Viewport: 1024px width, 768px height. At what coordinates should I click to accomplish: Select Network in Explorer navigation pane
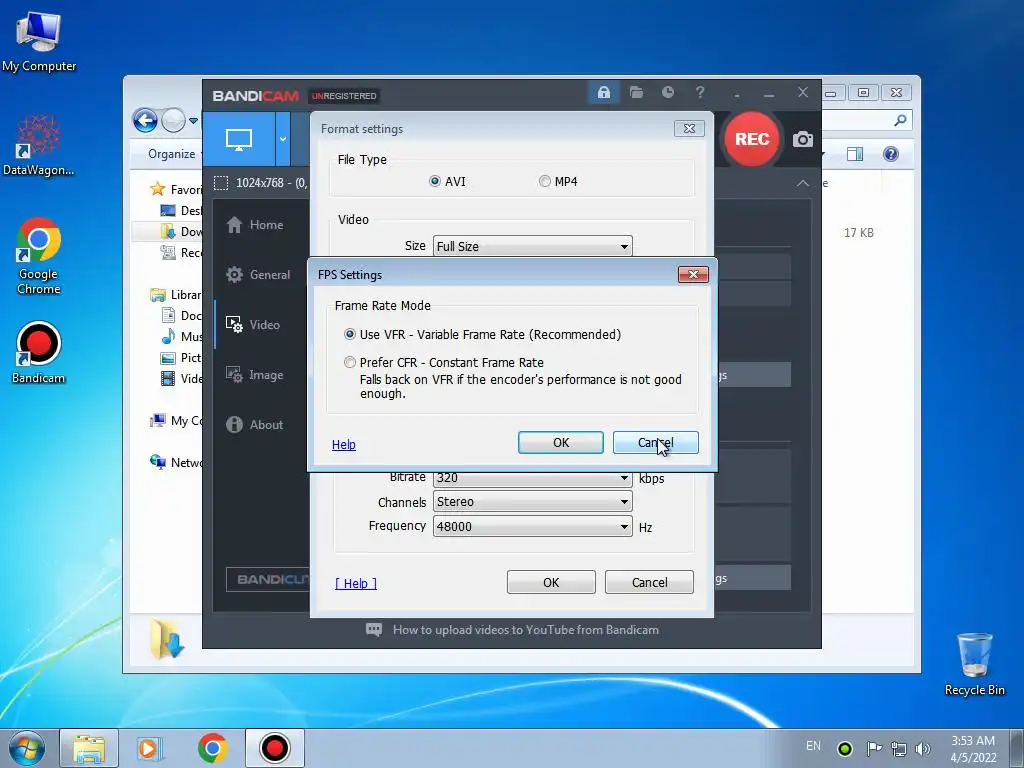tap(176, 462)
